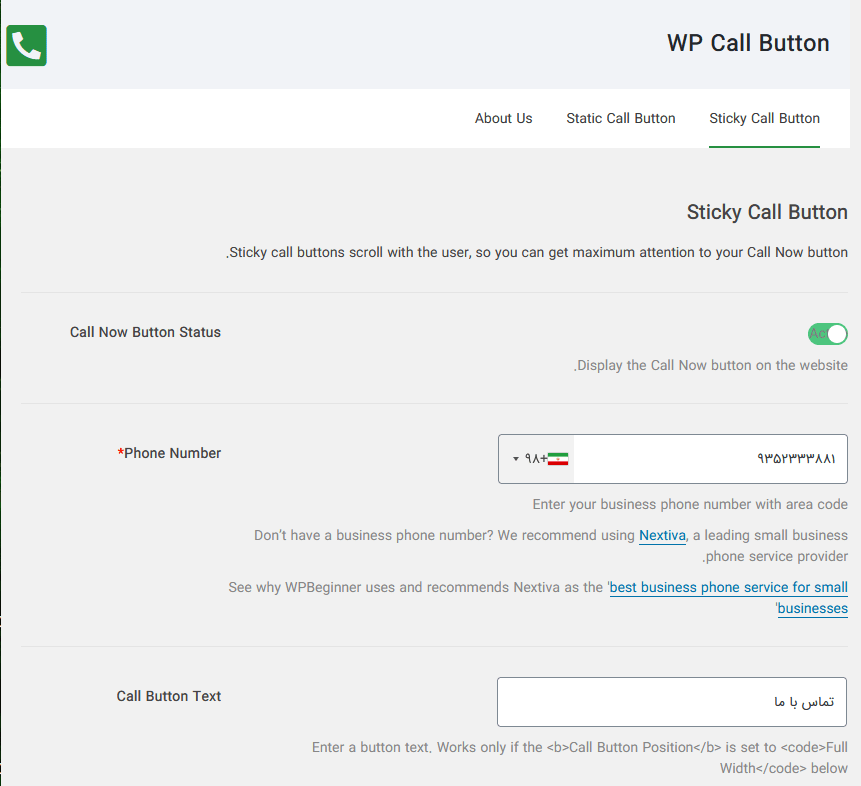Click the green phone logo icon
The image size is (861, 786).
click(26, 46)
